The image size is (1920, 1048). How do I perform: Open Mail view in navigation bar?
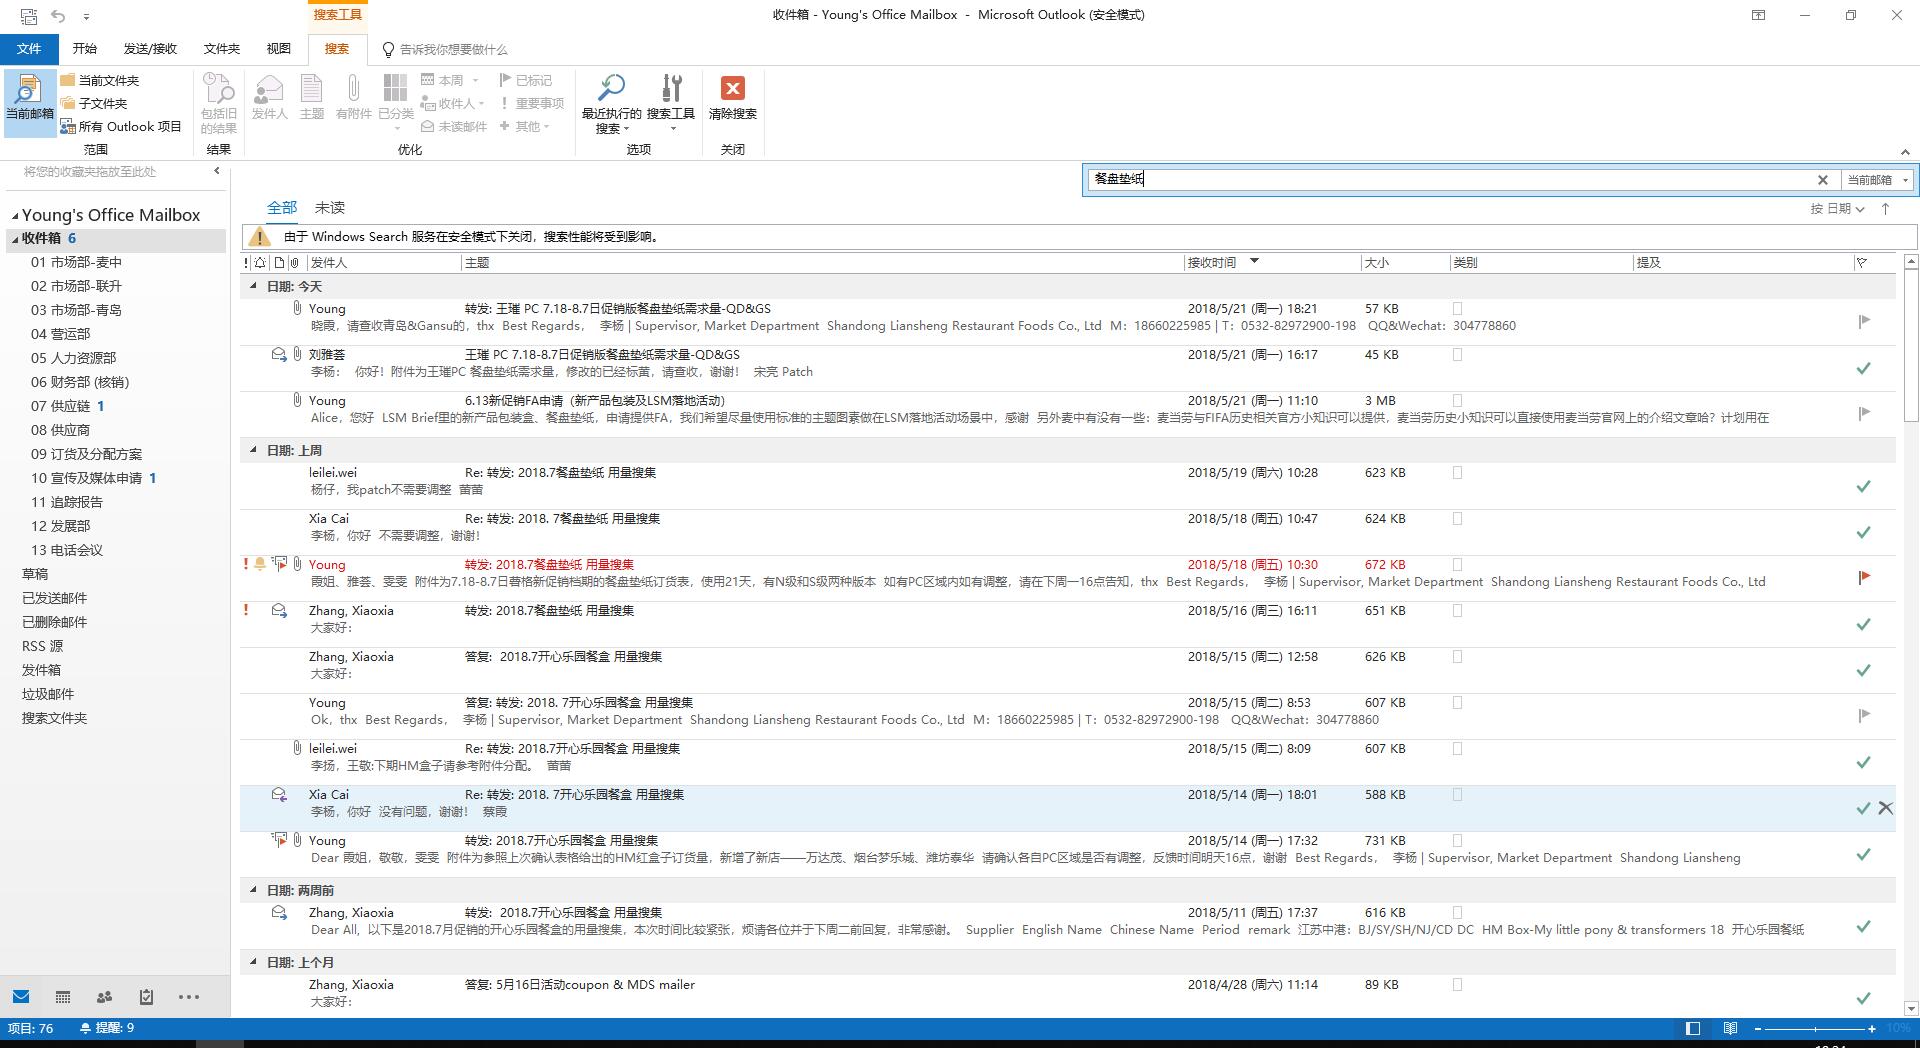pos(21,997)
